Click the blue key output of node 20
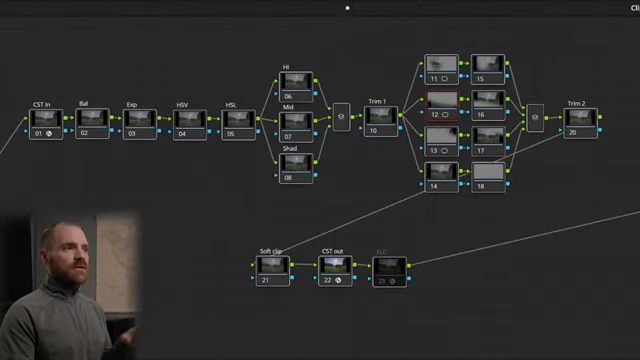The image size is (640, 360). tap(600, 130)
